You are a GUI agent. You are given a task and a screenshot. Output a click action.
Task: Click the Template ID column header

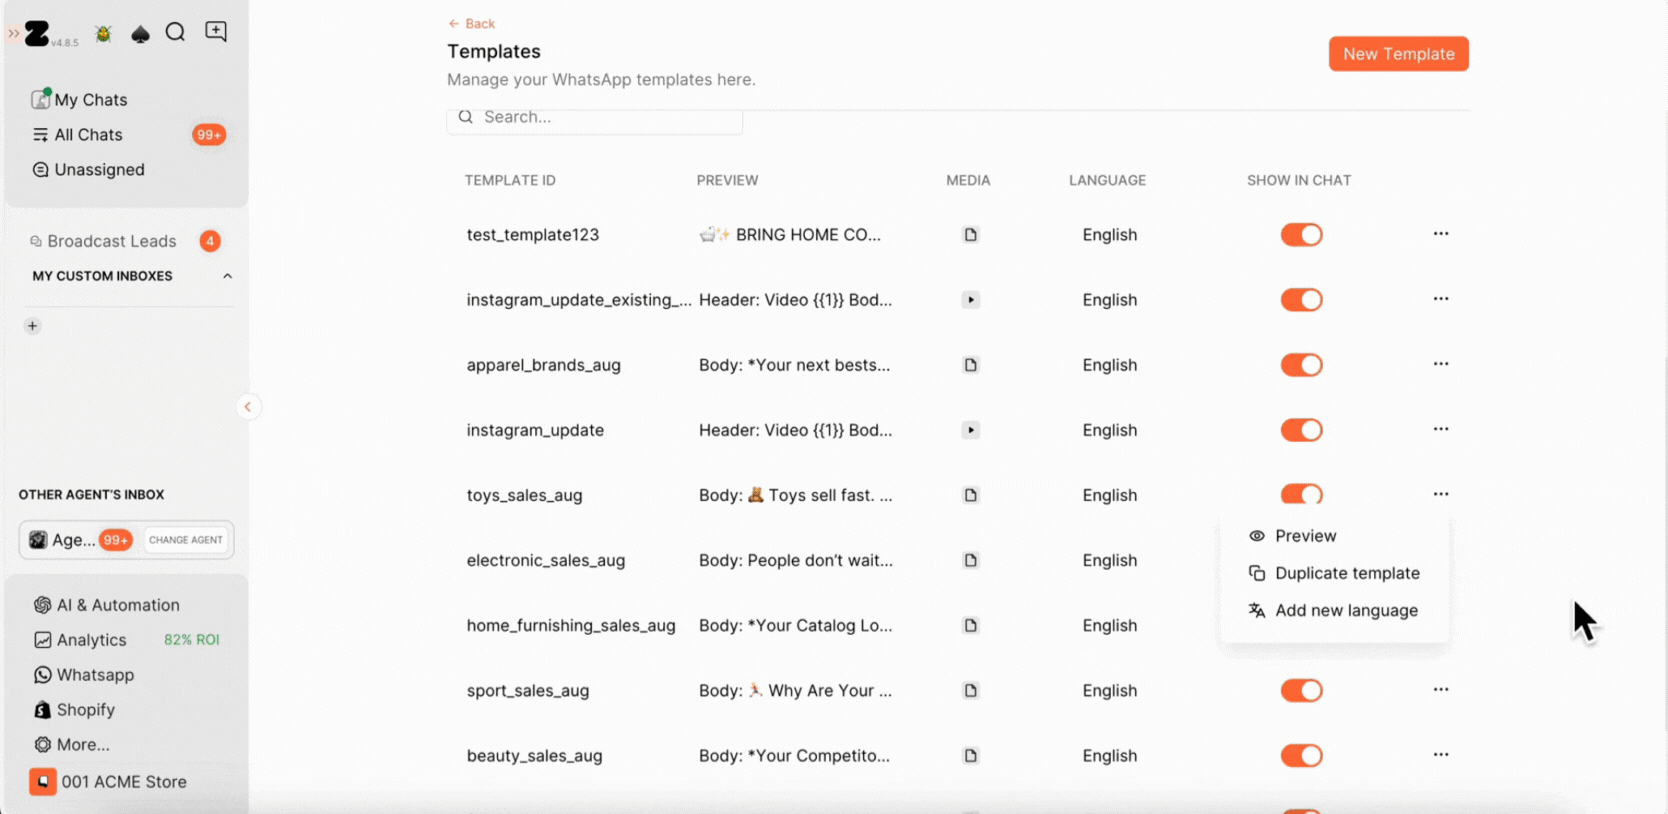(510, 180)
